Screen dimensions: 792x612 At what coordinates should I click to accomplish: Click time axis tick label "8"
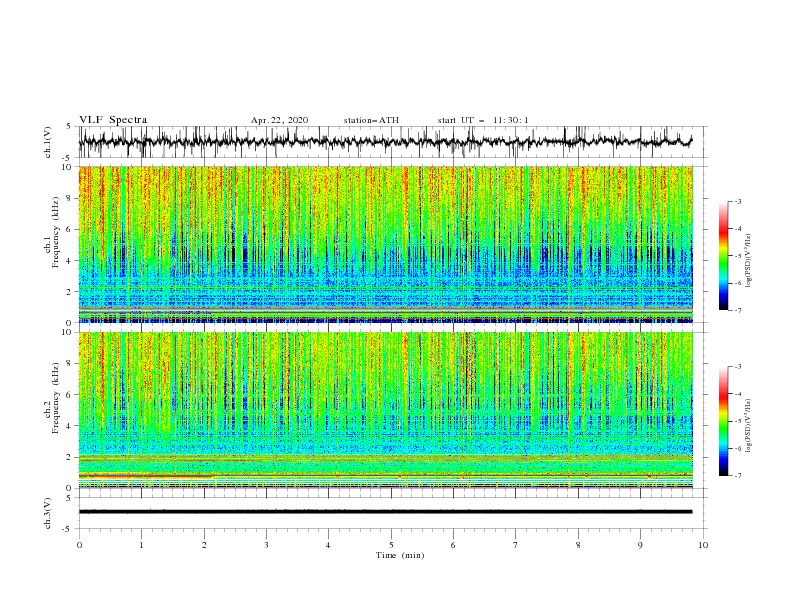coord(578,545)
